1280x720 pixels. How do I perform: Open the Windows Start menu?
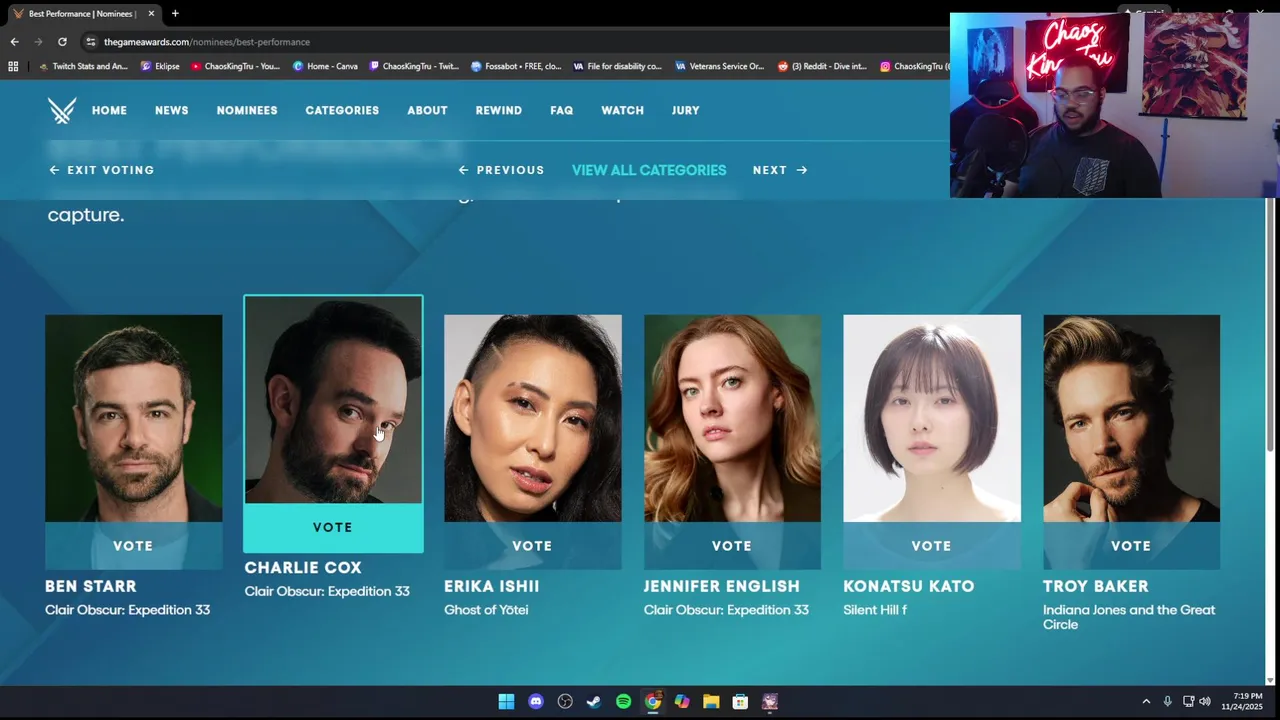click(506, 701)
